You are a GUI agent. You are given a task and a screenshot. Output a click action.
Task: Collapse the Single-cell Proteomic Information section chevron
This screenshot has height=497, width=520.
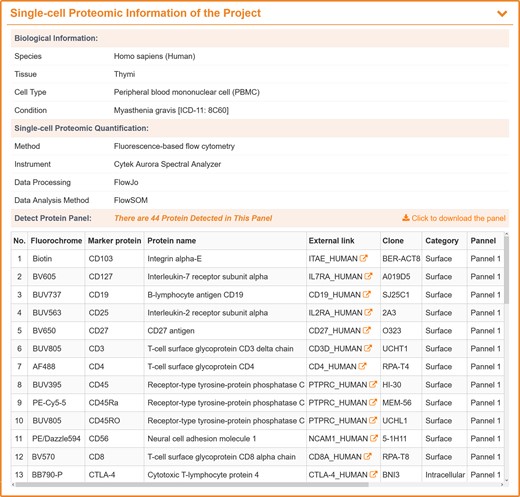502,14
